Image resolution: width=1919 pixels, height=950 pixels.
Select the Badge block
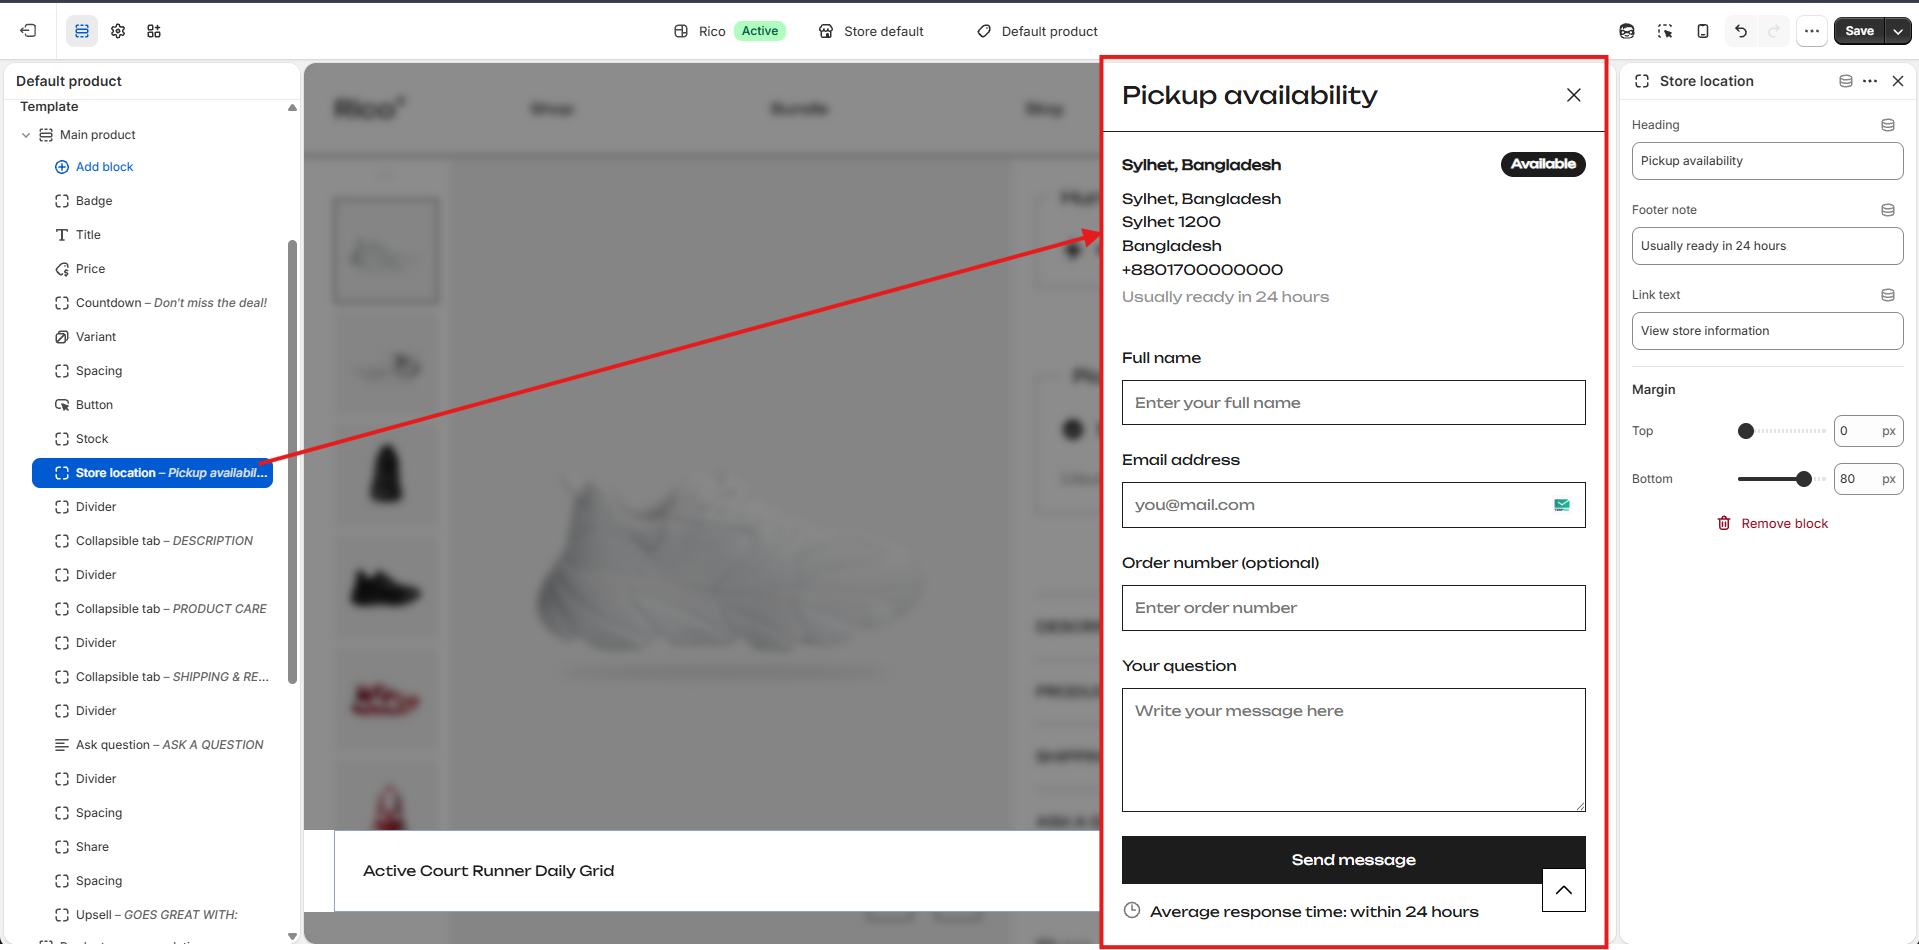152,201
